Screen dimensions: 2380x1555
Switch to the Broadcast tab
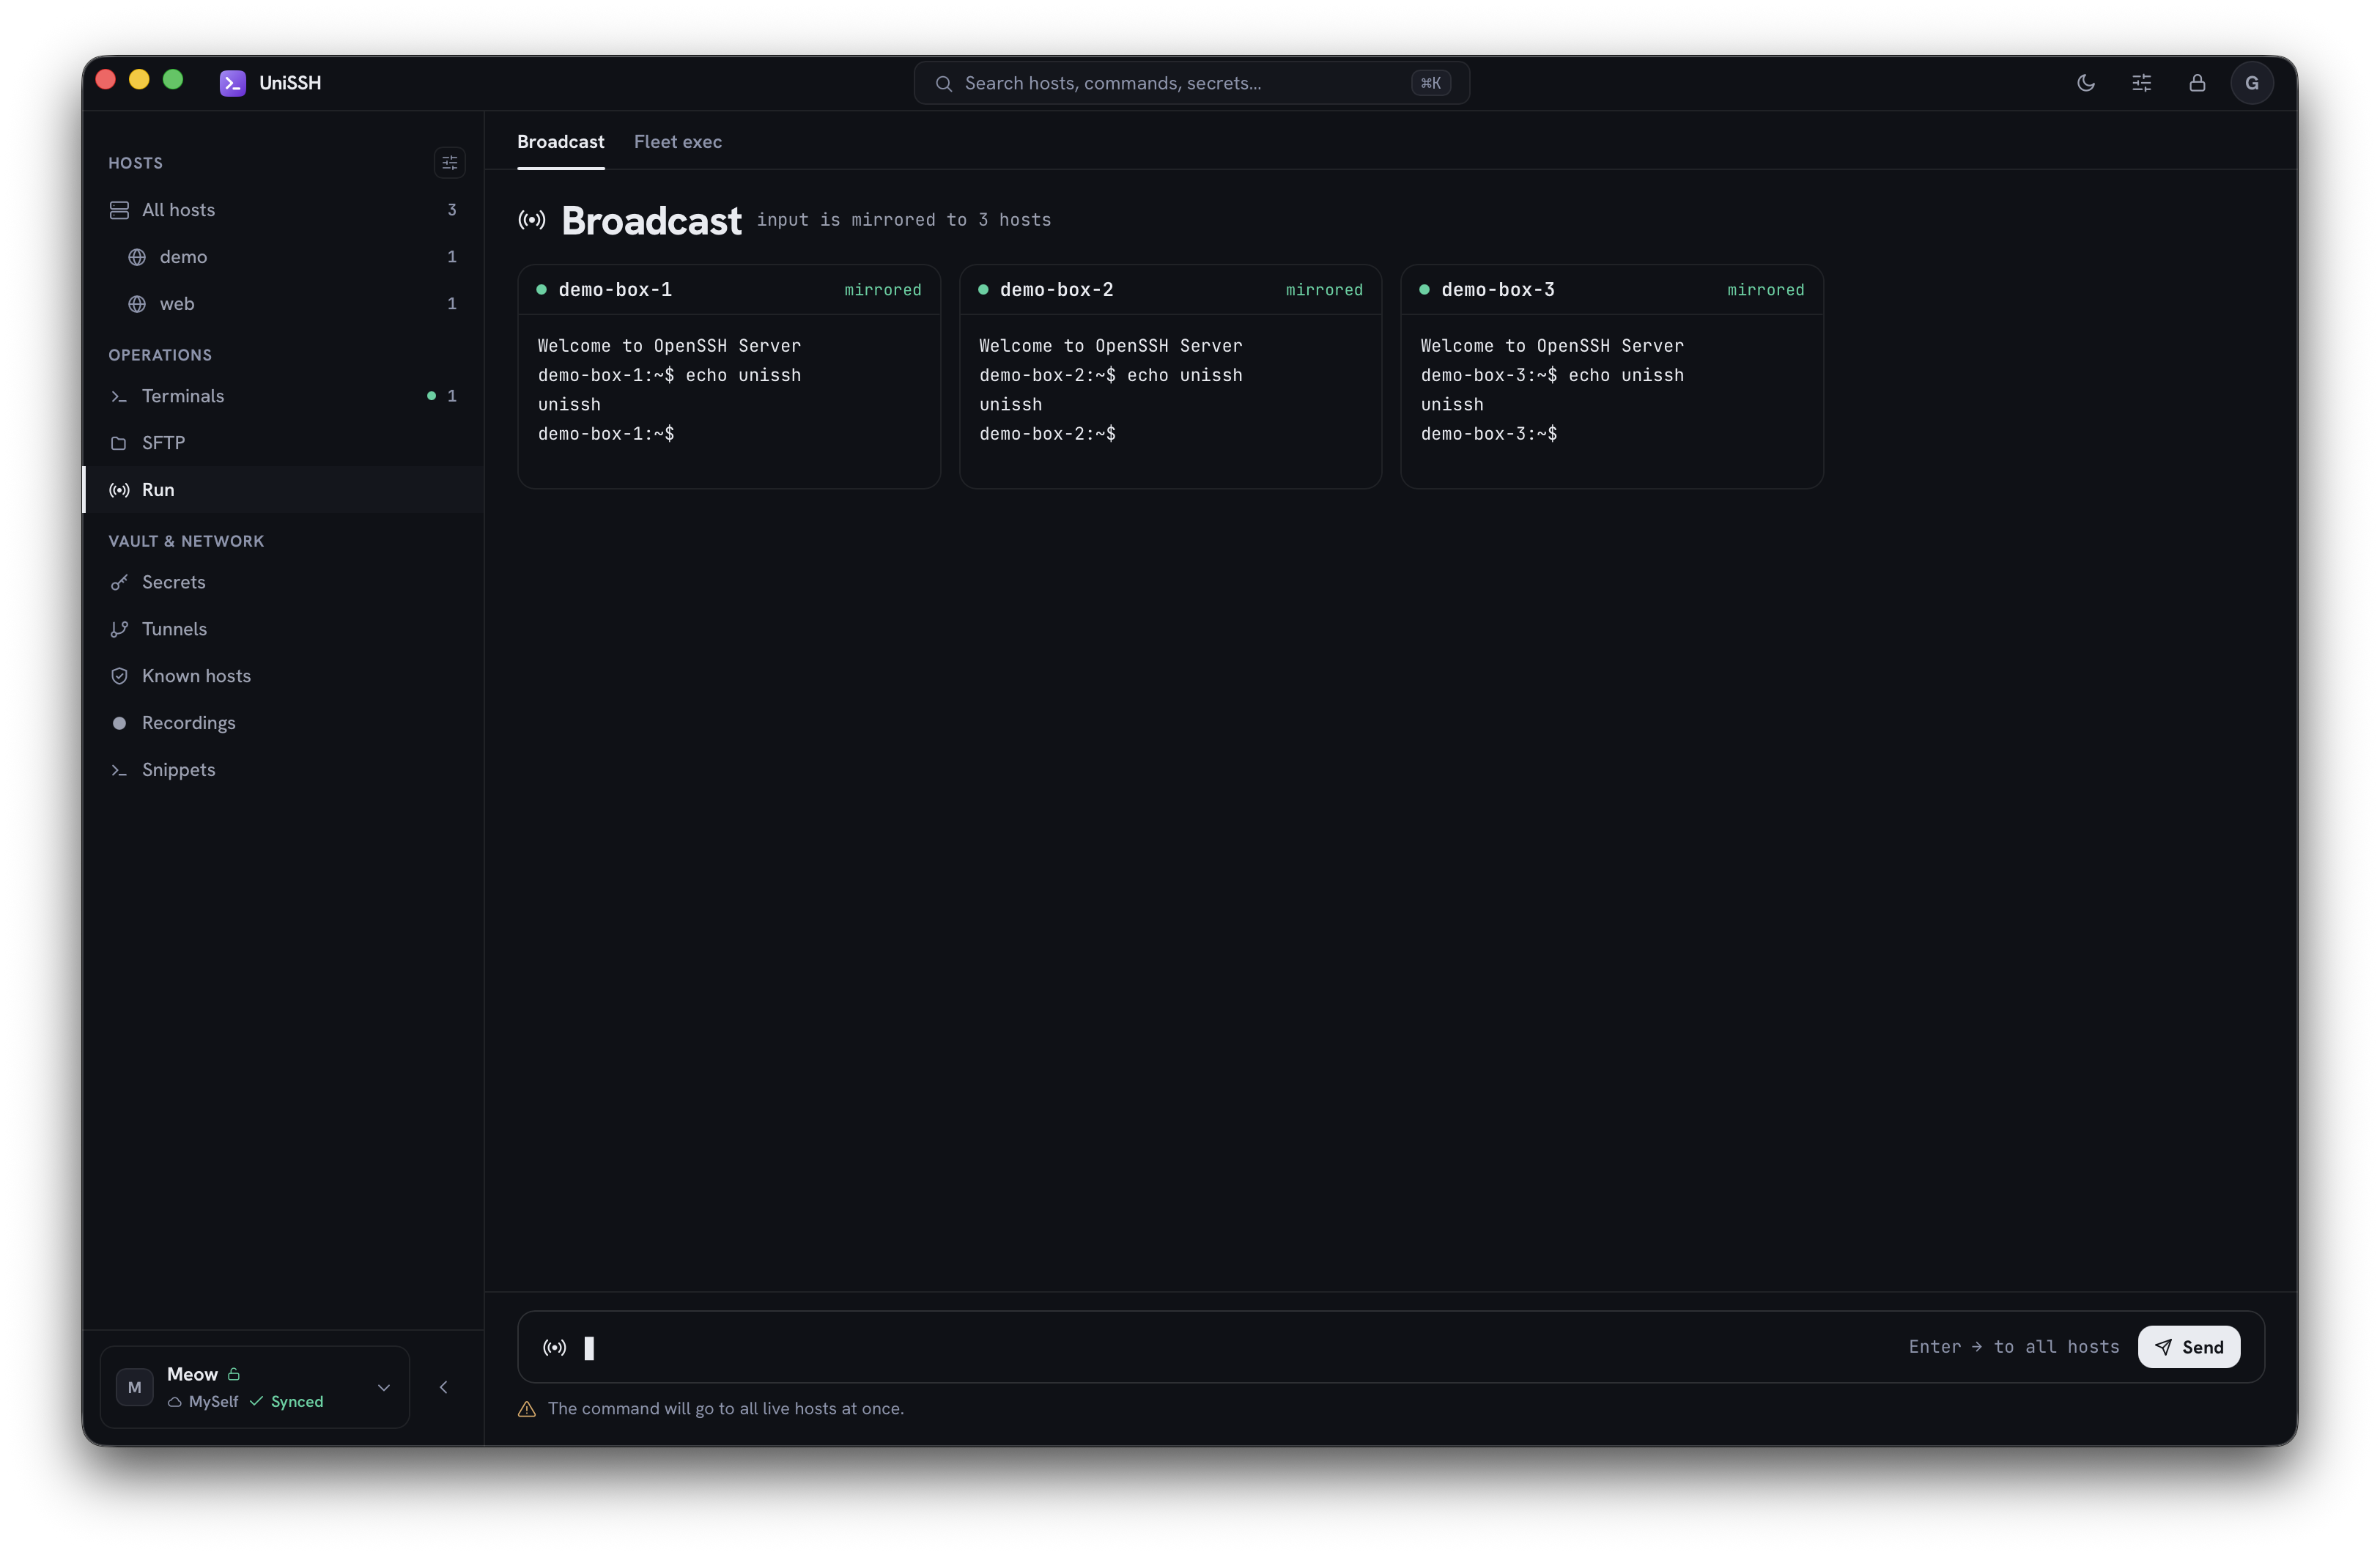click(560, 142)
